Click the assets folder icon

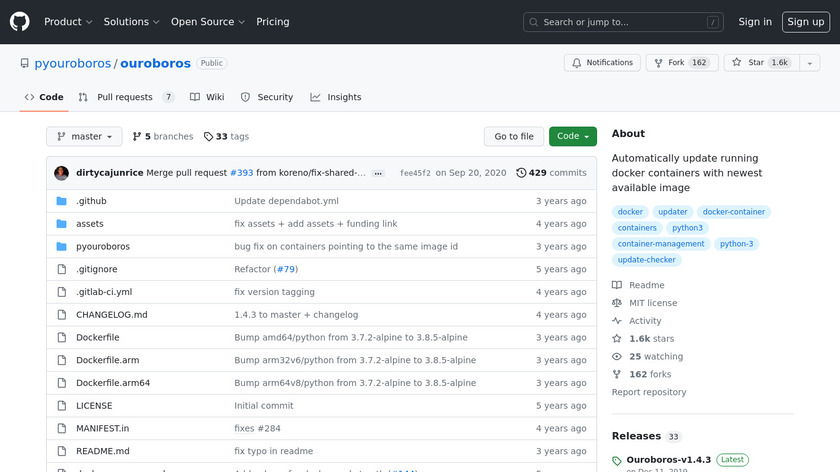click(x=62, y=224)
